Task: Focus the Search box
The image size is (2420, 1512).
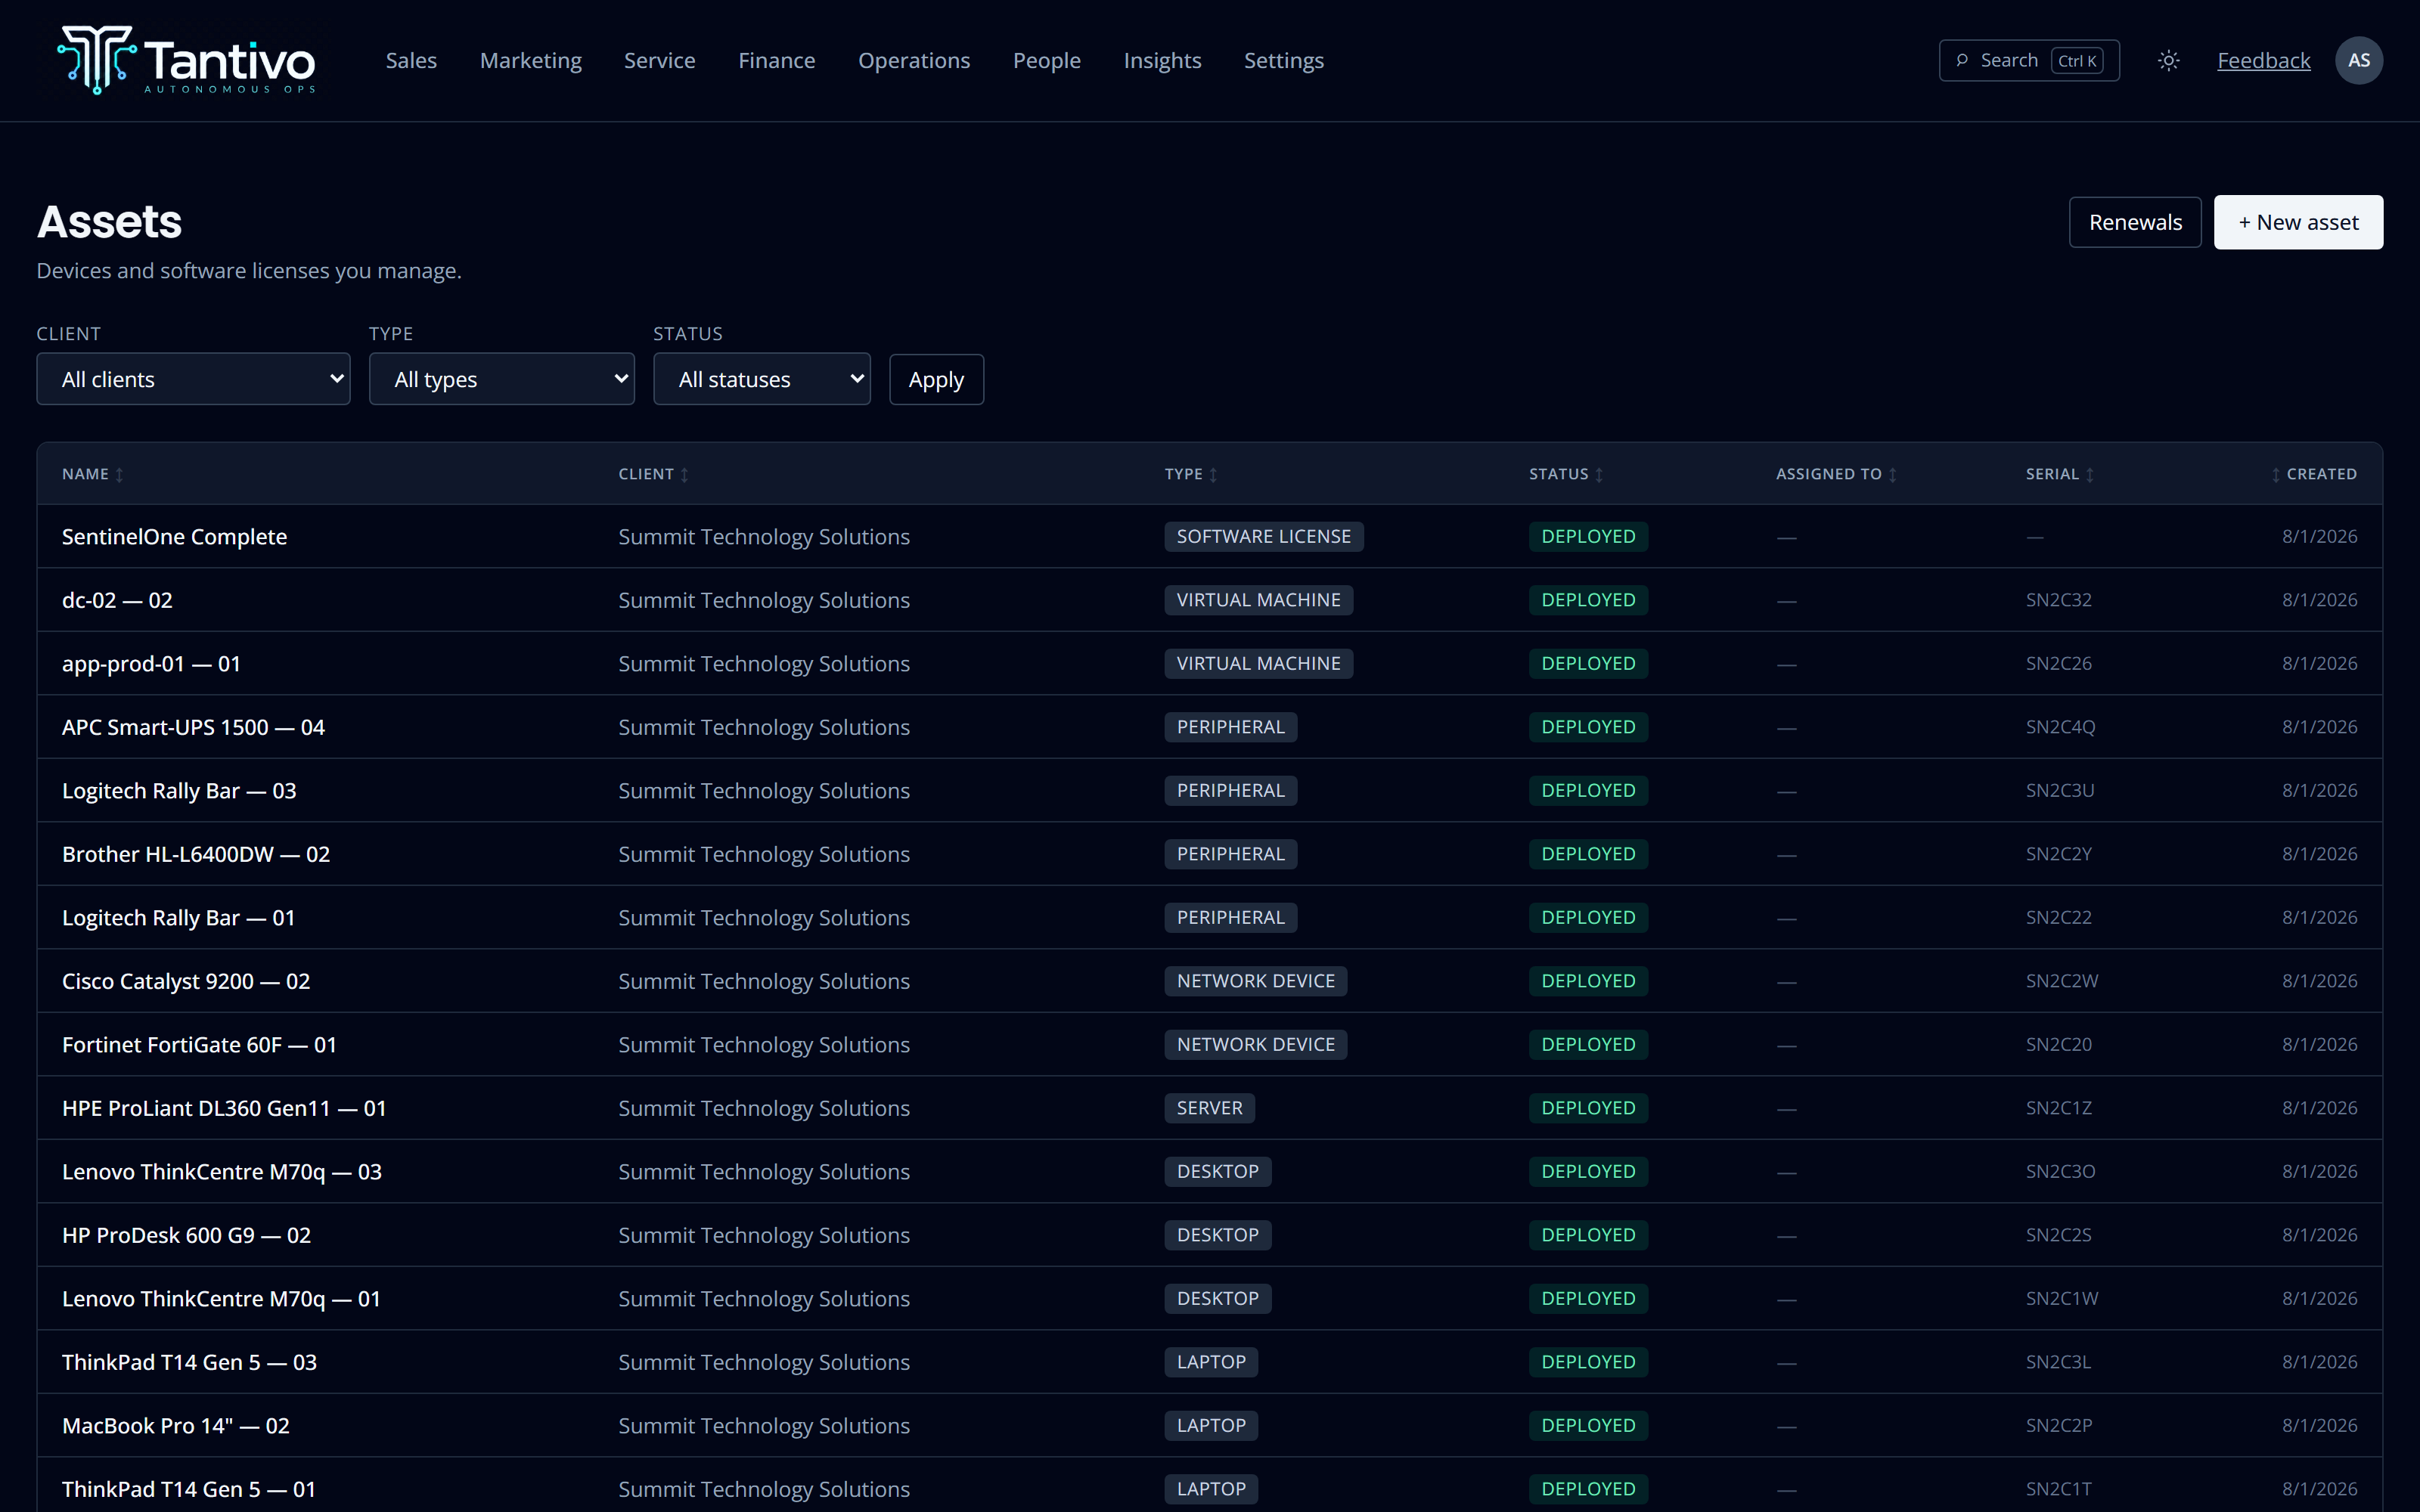Action: point(2028,61)
